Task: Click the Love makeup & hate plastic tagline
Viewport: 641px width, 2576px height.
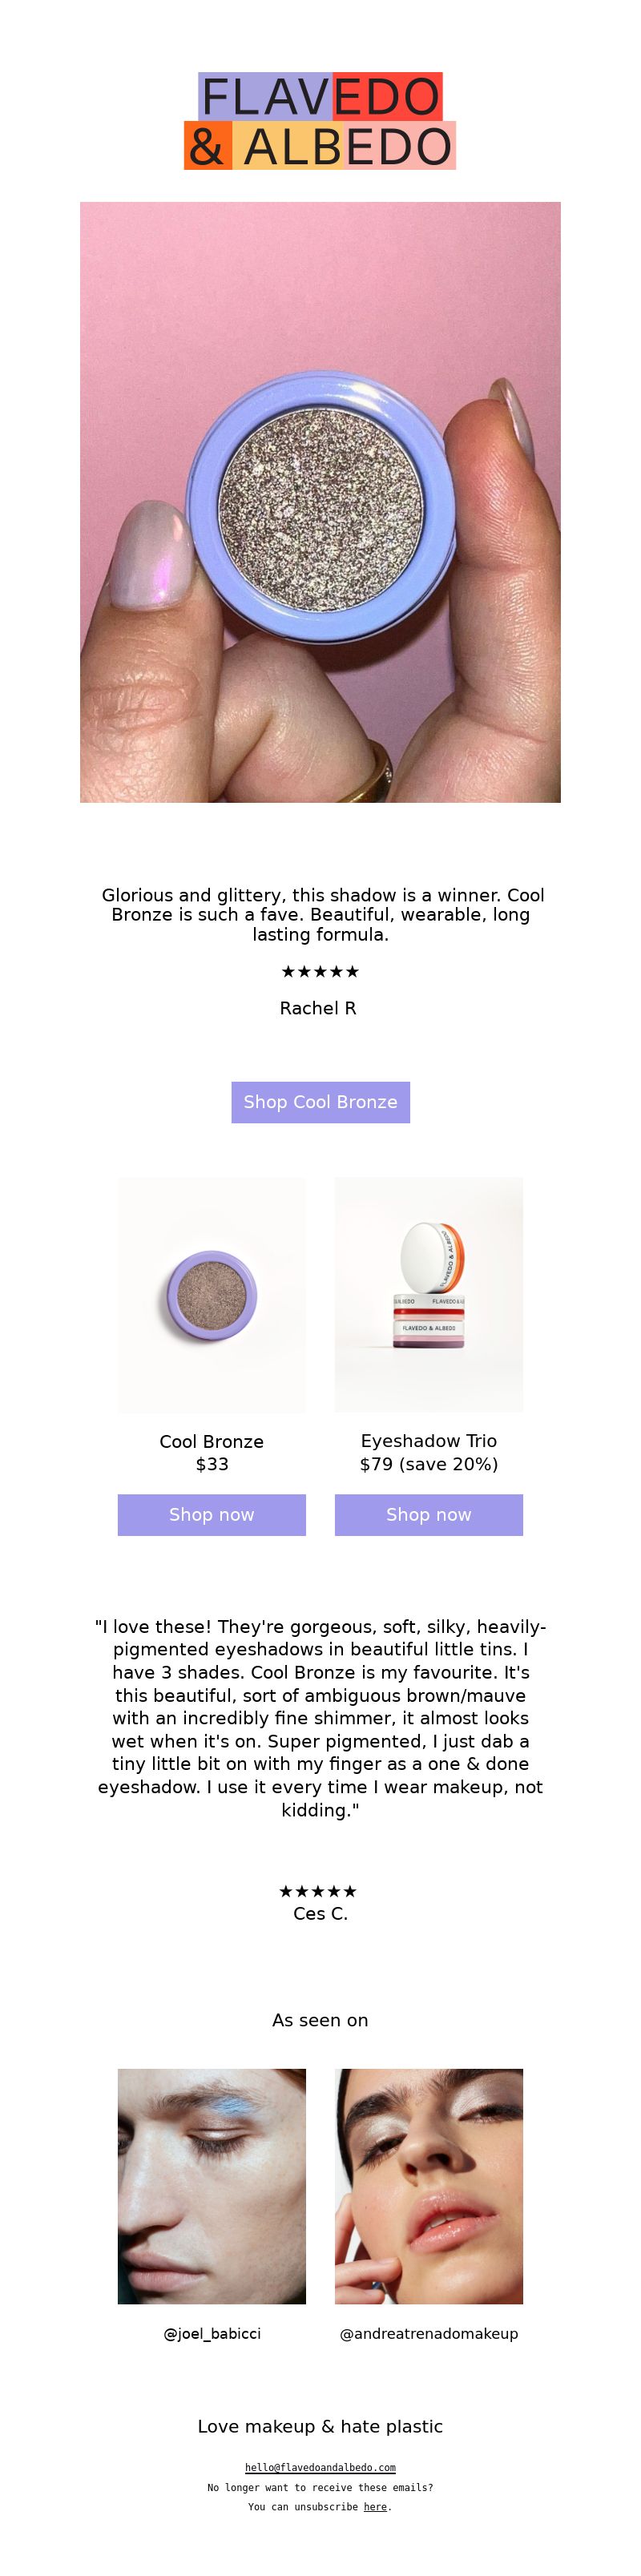Action: 320,2426
